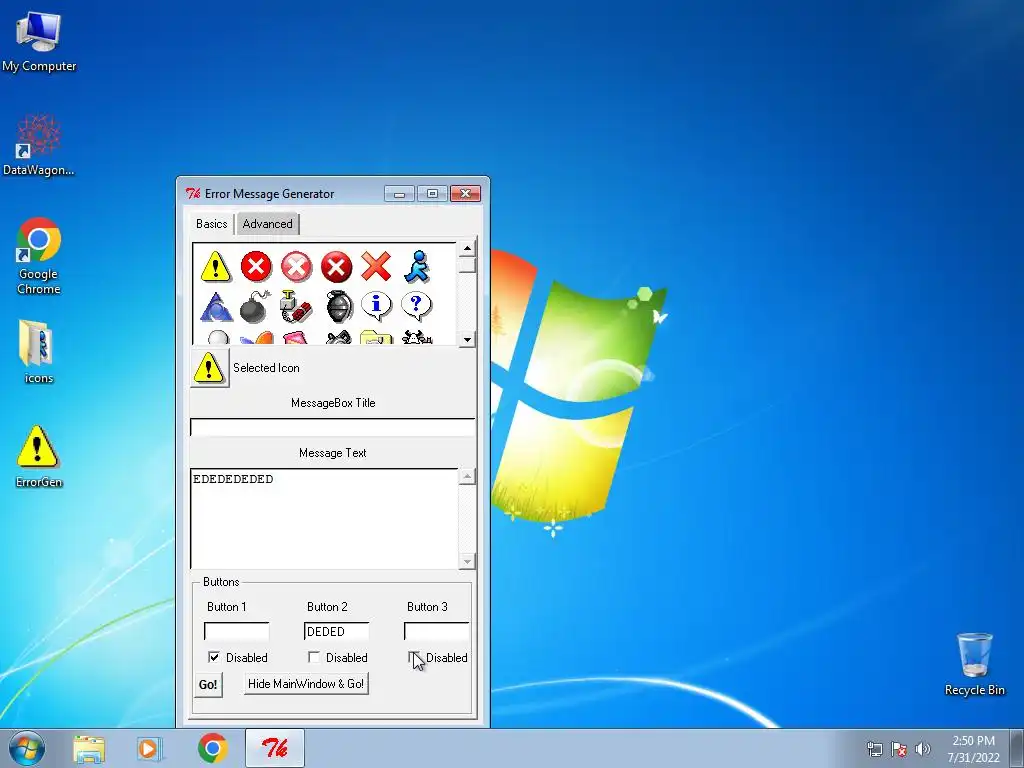The width and height of the screenshot is (1024, 768).
Task: Select the gray raccoon-like icon in the bottom row
Action: [x=338, y=338]
